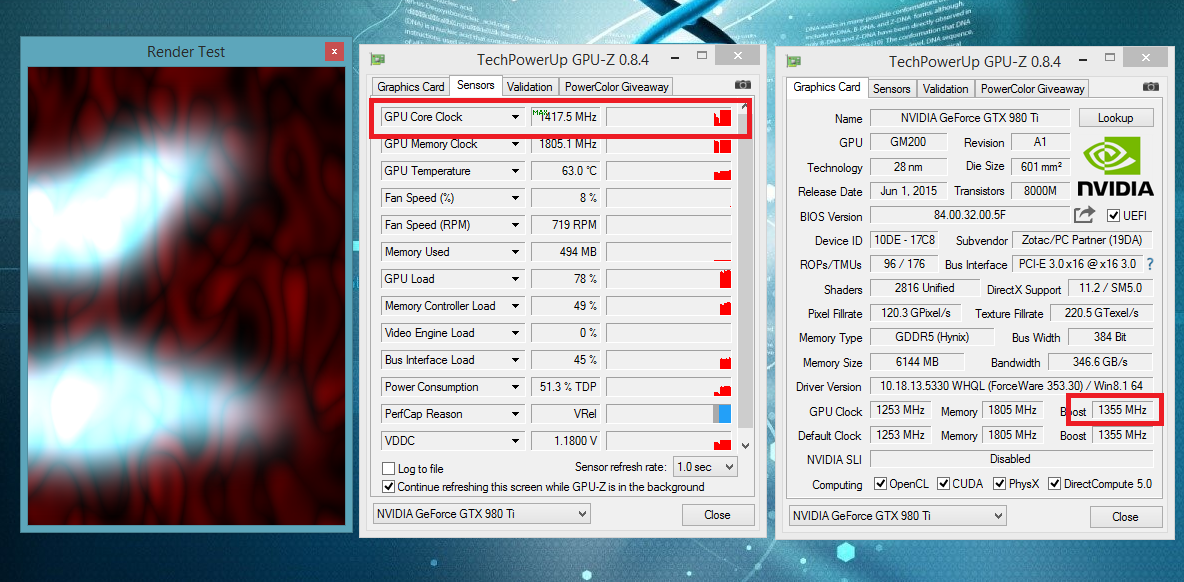Image resolution: width=1184 pixels, height=582 pixels.
Task: Switch to Sensors tab in right GPU-Z window
Action: (x=892, y=88)
